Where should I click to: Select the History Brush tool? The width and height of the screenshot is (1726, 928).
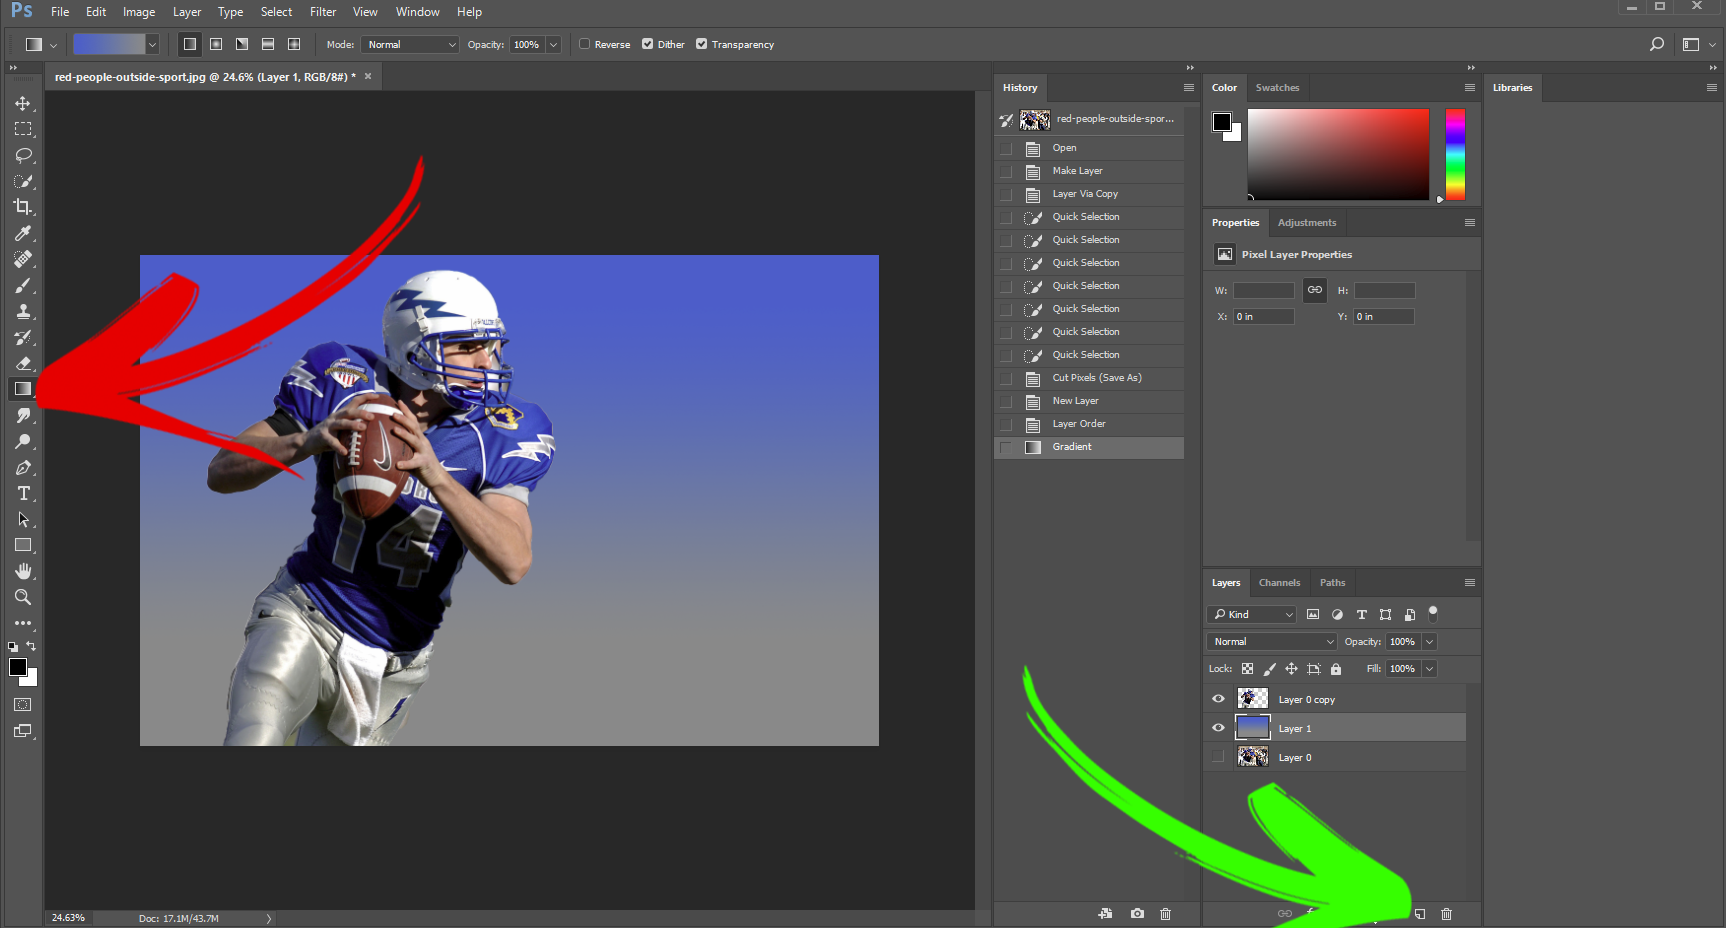pyautogui.click(x=23, y=337)
